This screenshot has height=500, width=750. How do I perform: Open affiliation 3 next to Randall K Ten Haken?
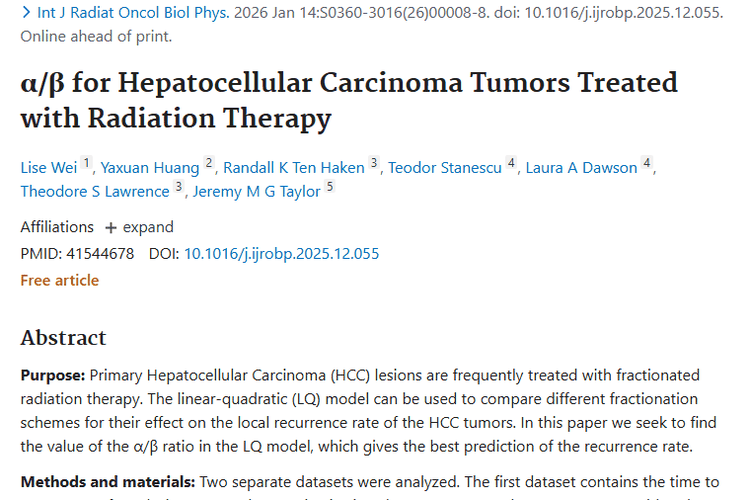point(374,162)
